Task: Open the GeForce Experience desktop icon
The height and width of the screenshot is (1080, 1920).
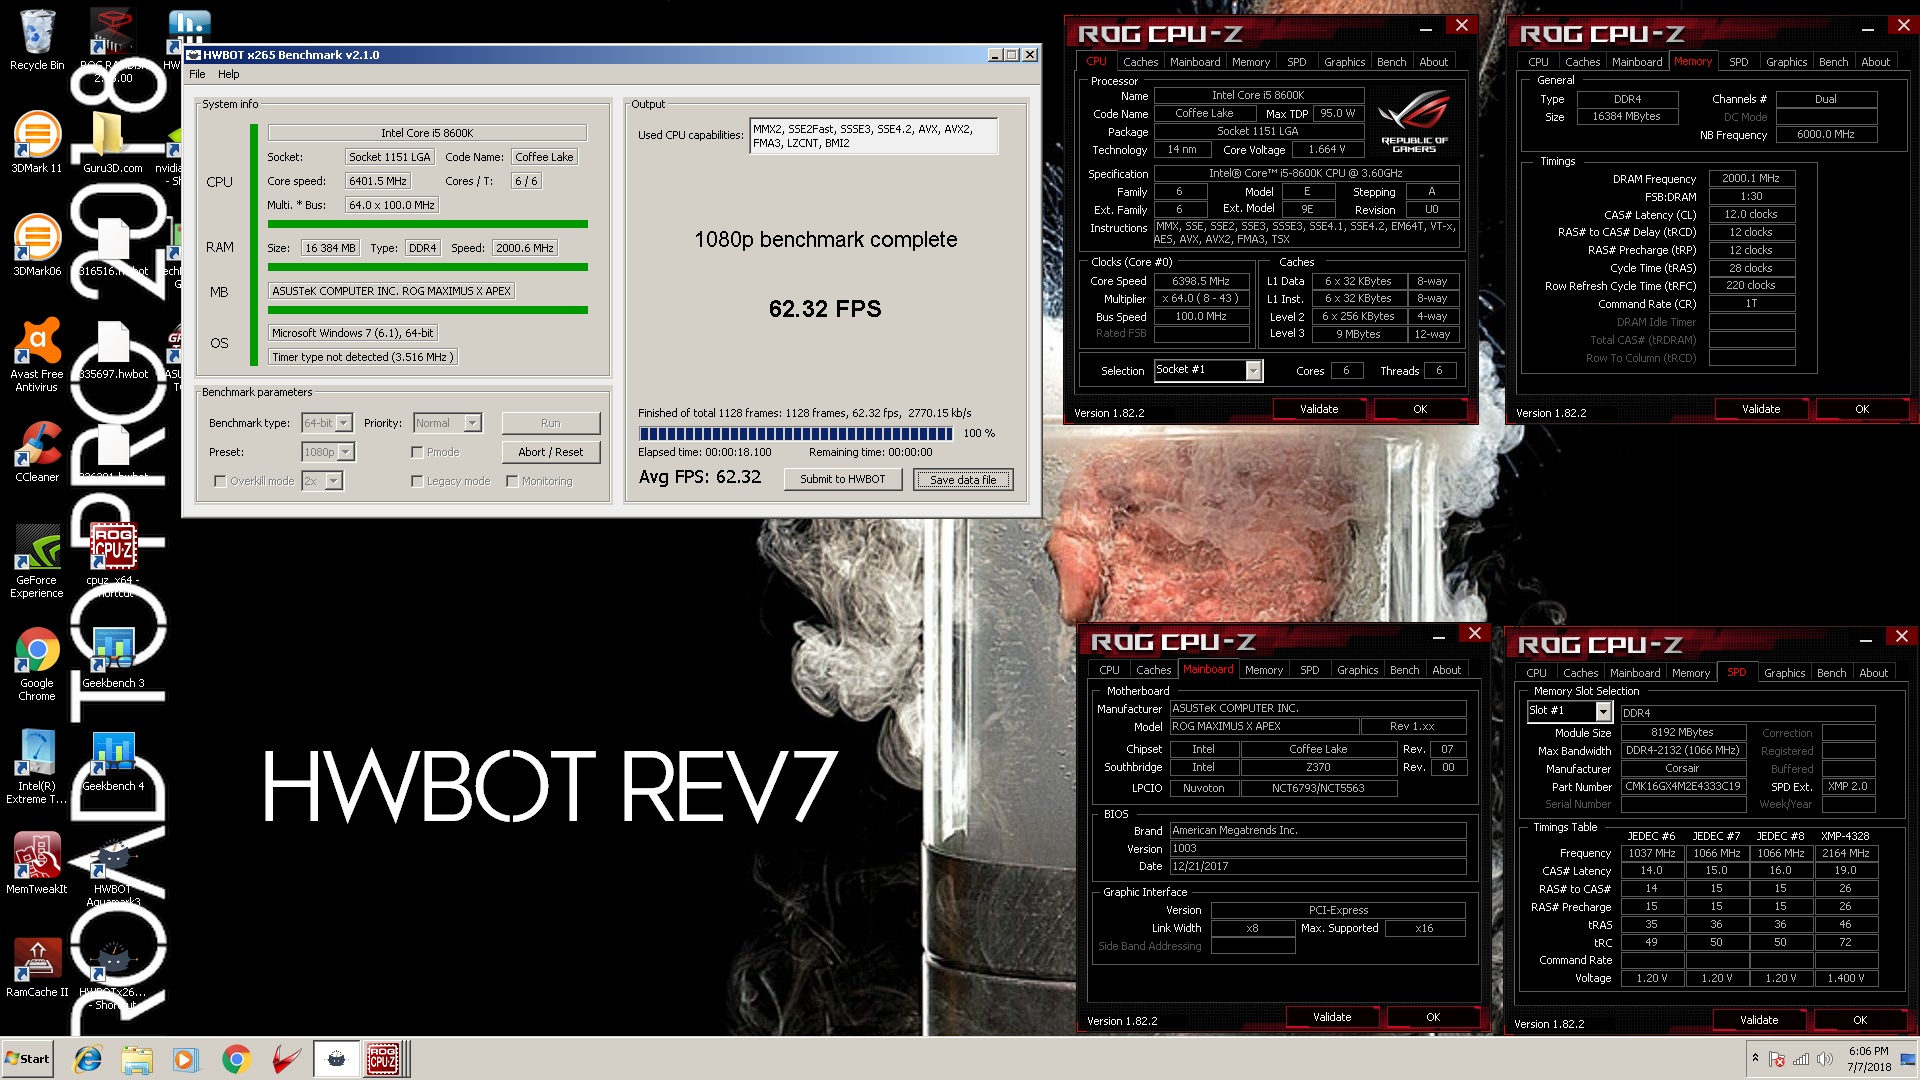Action: click(37, 560)
